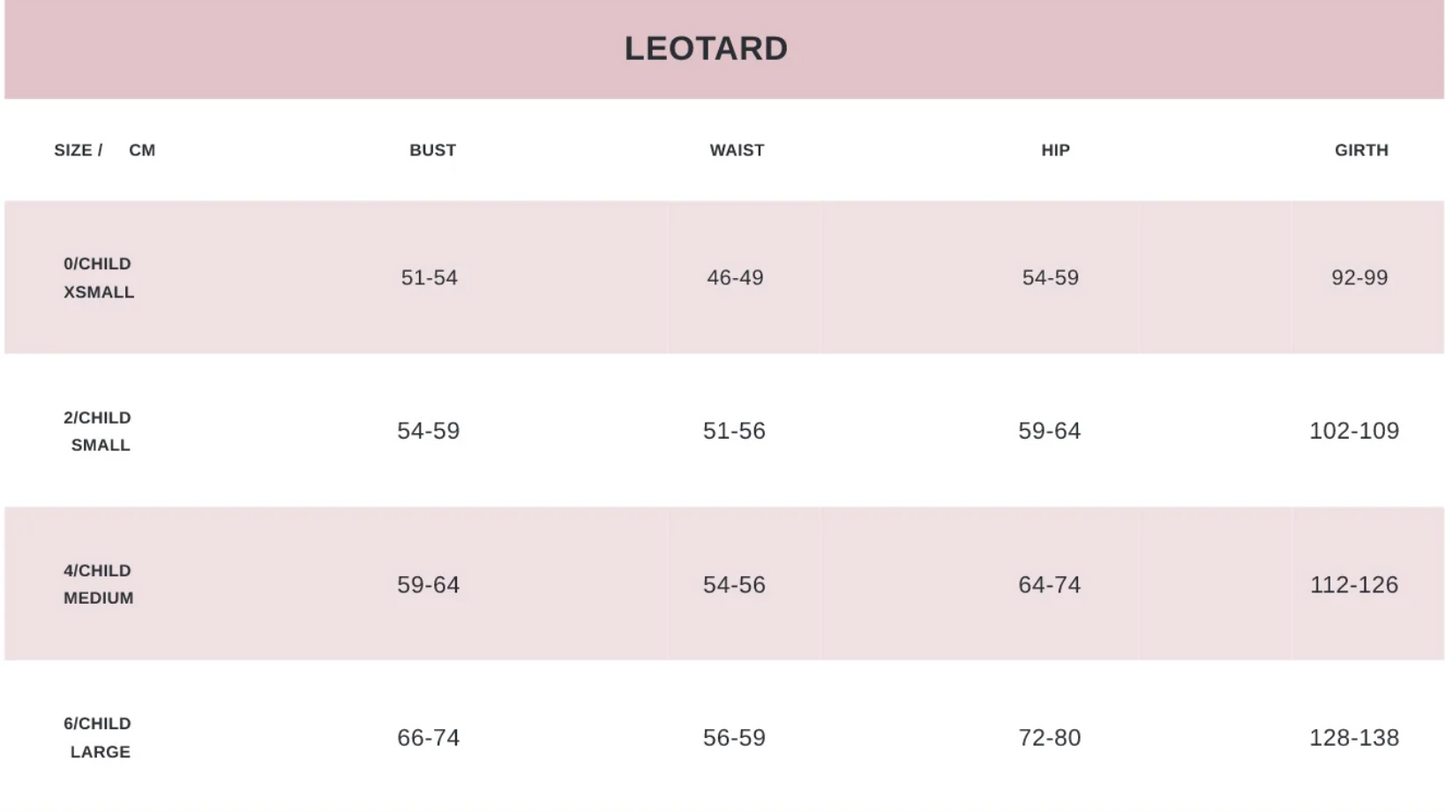This screenshot has width=1445, height=812.
Task: Select waist value 51-56 for Child Small
Action: tap(734, 431)
